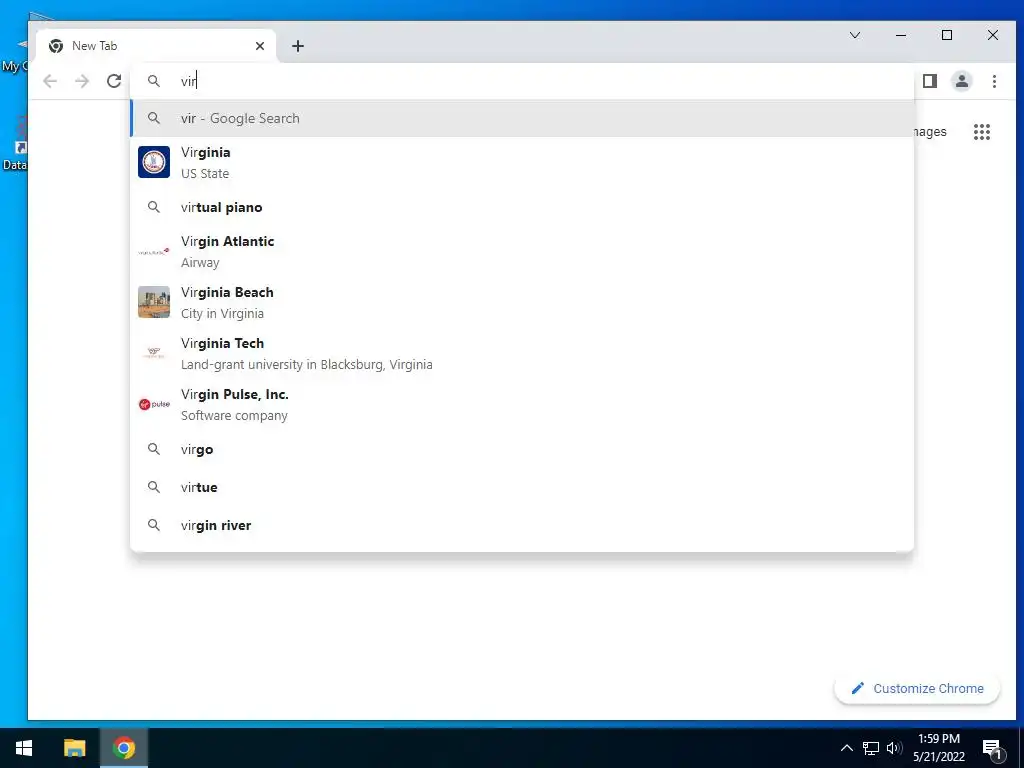Select the New Tab tab
Viewport: 1024px width, 768px height.
pyautogui.click(x=156, y=46)
